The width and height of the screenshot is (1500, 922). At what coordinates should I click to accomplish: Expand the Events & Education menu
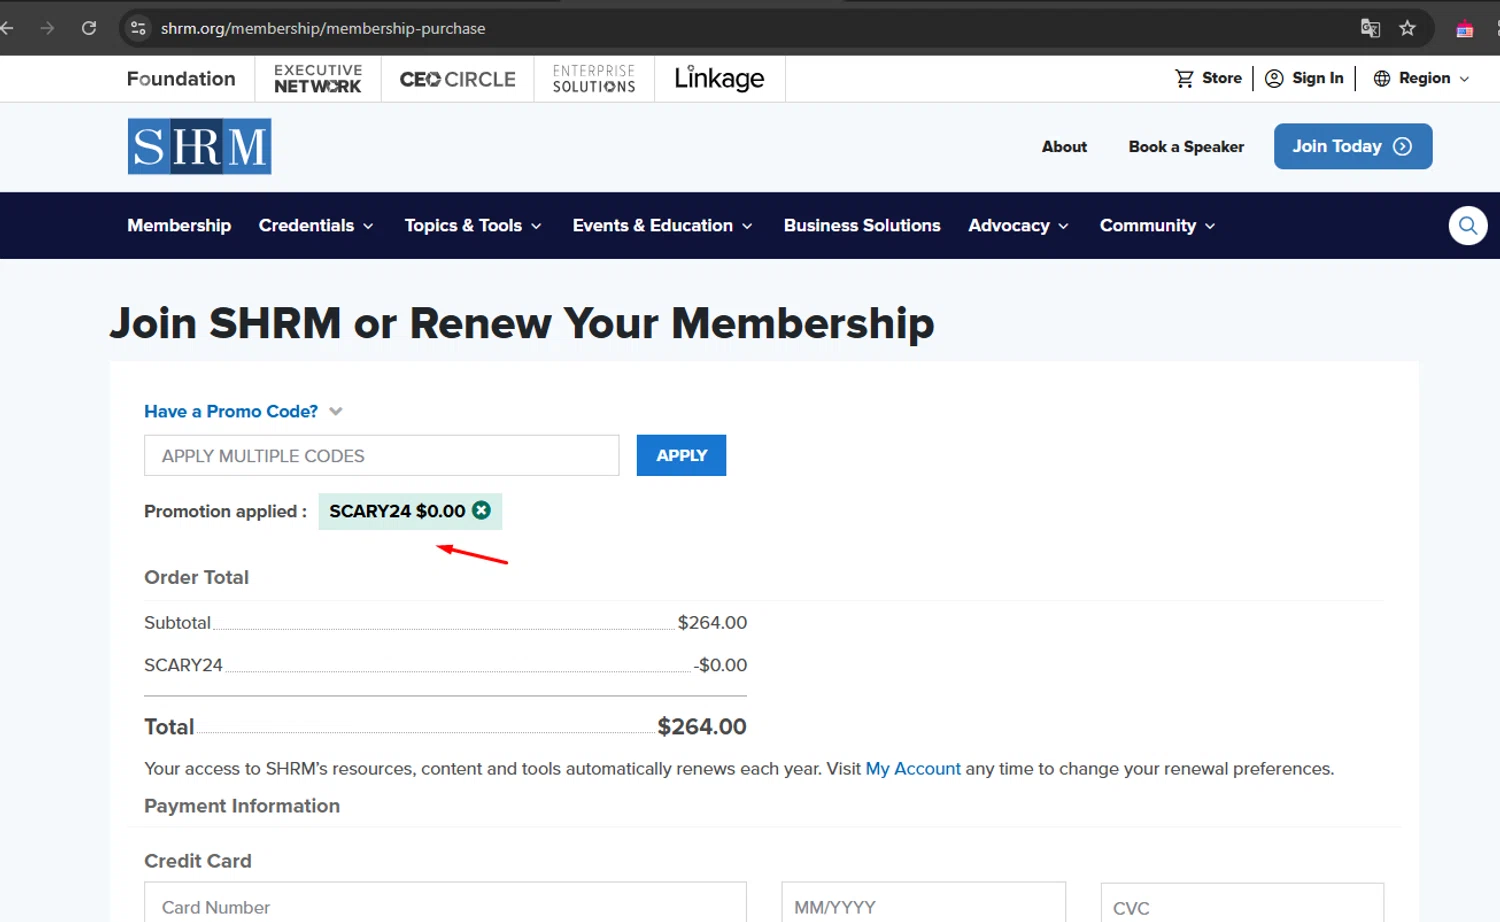coord(662,225)
